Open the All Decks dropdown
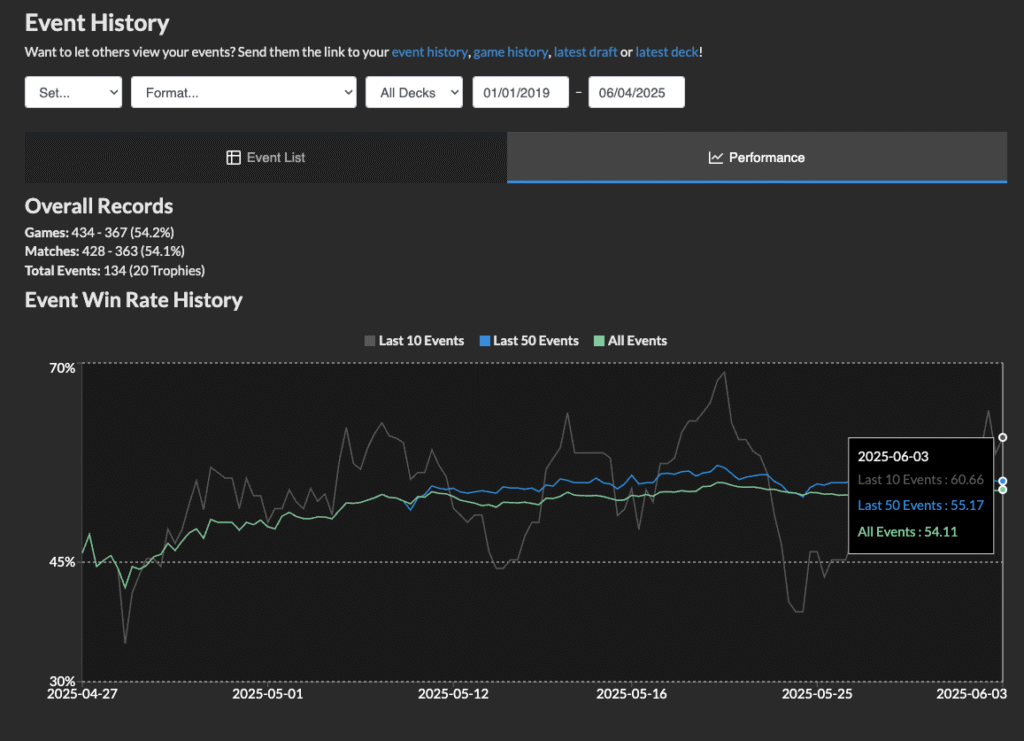Screen dimensions: 1024x741 tap(414, 92)
